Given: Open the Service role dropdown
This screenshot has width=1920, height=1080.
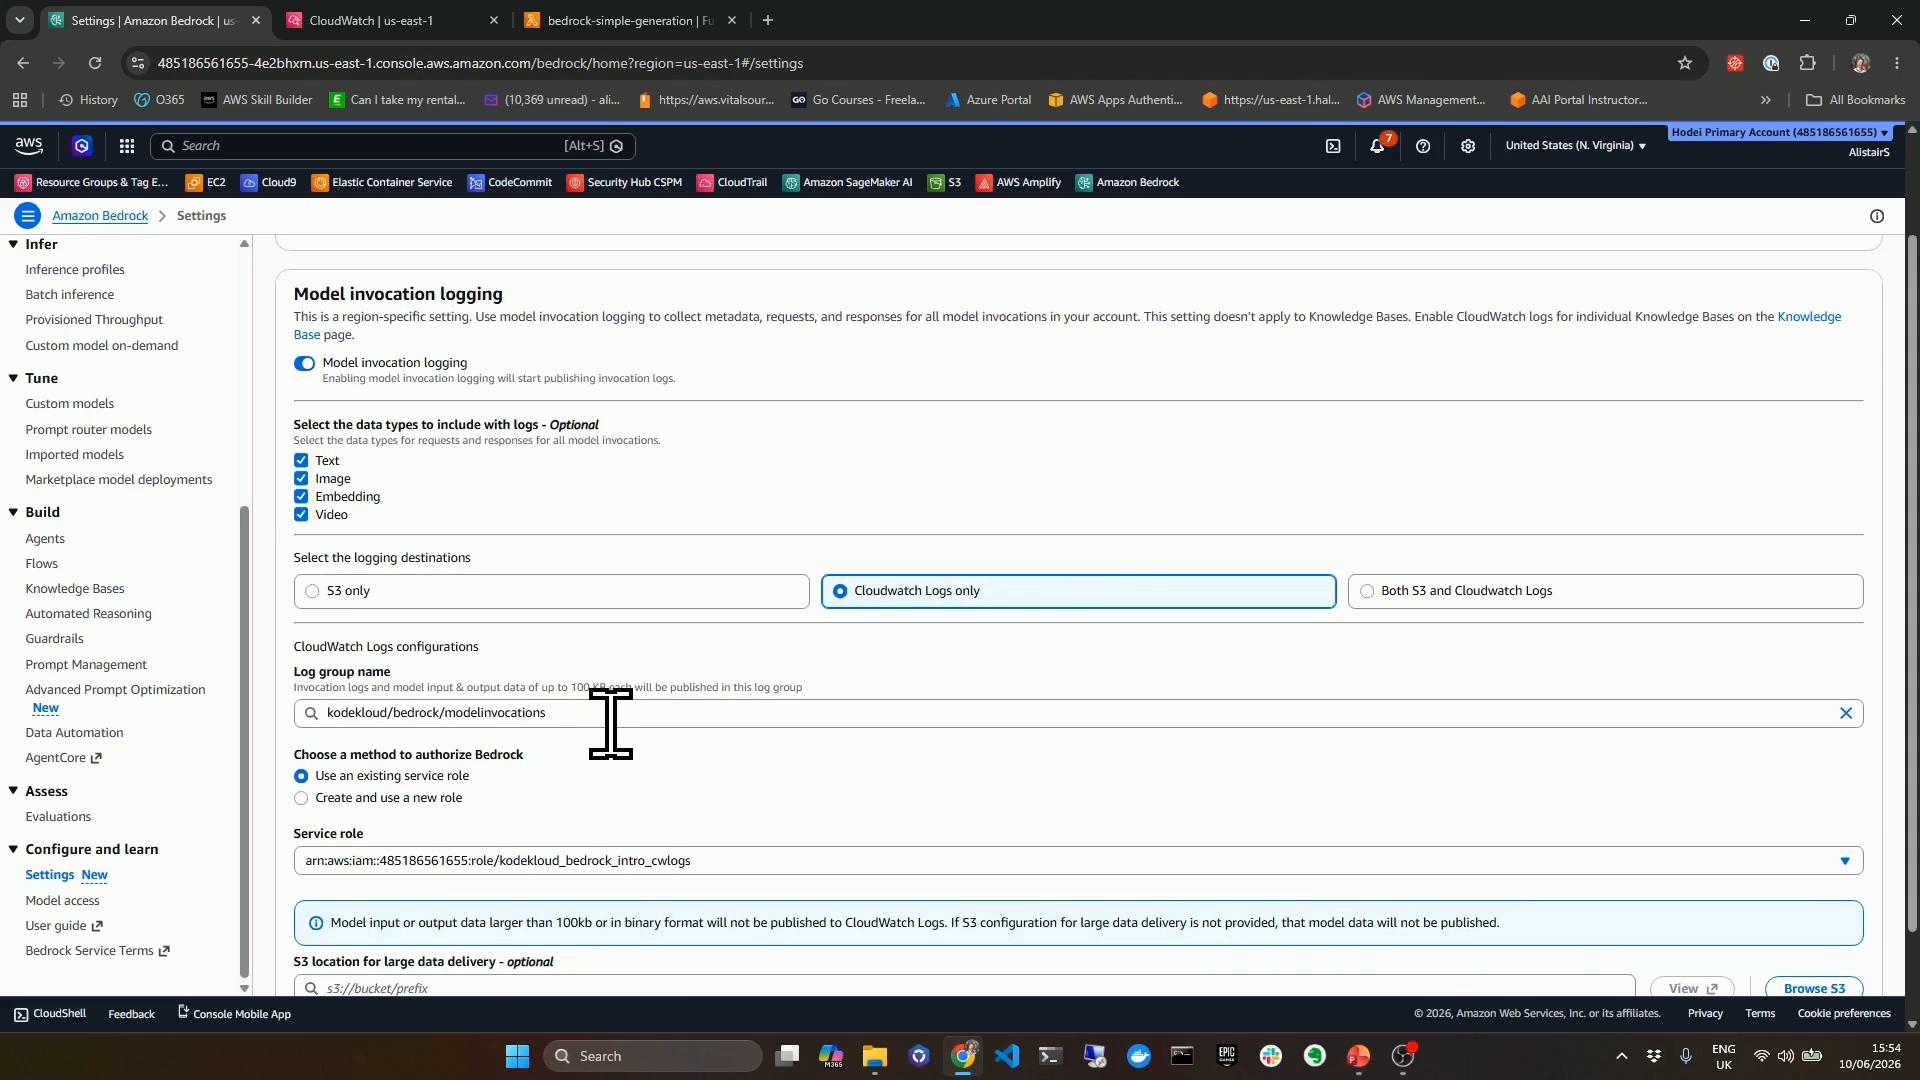Looking at the screenshot, I should 1078,861.
